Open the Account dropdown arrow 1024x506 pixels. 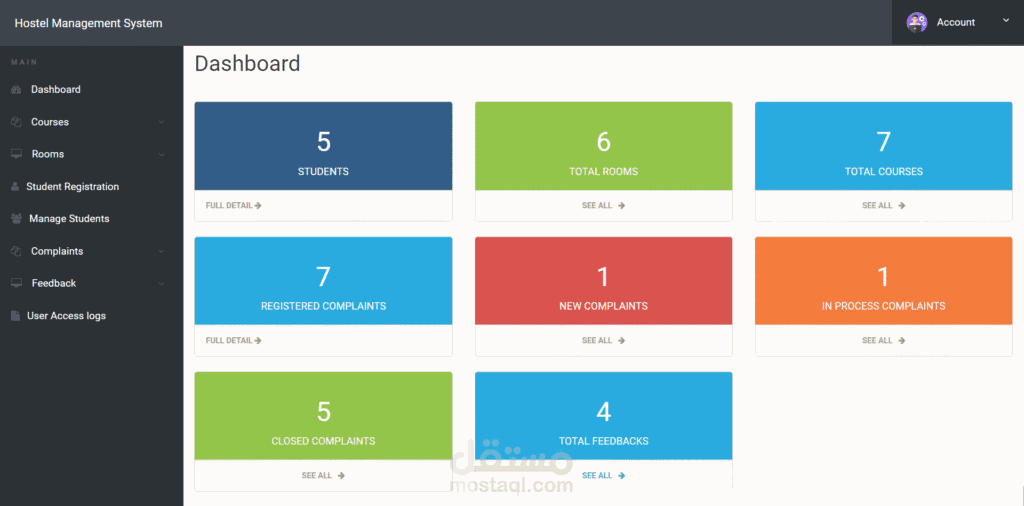point(1006,20)
